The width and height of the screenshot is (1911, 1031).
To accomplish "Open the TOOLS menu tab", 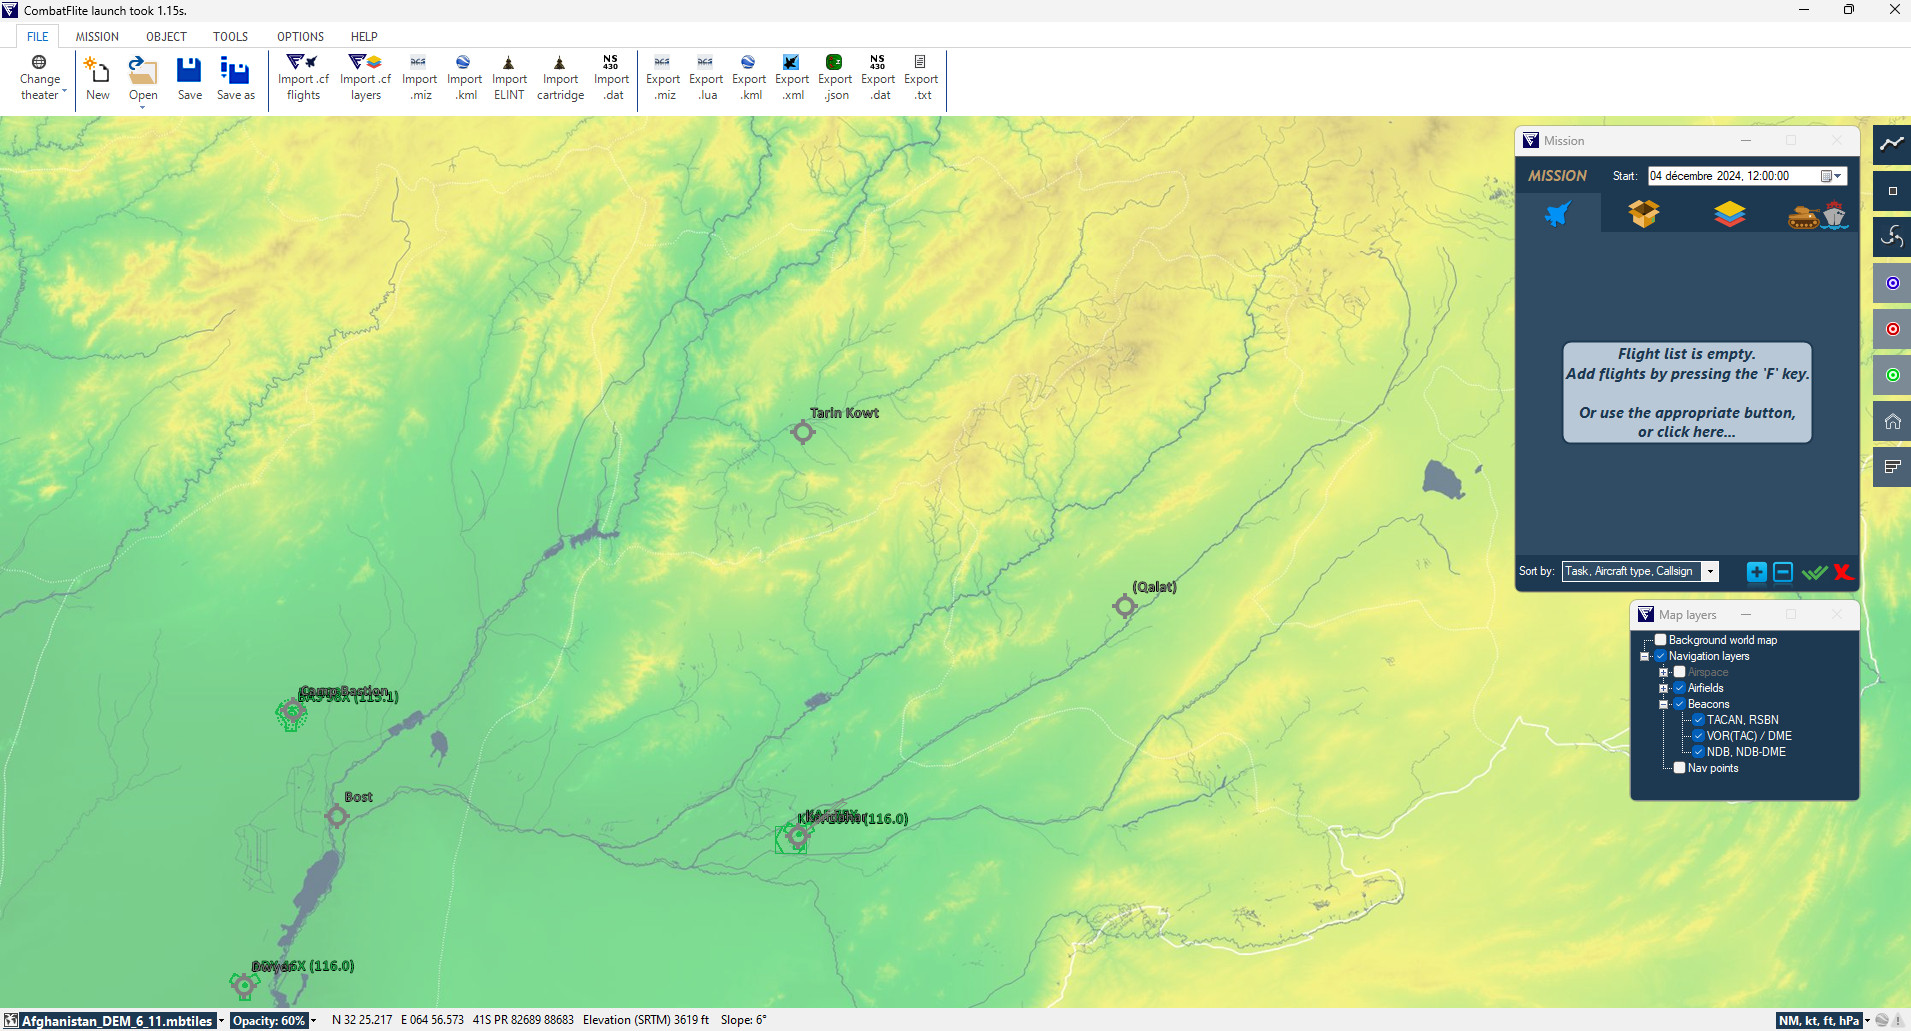I will click(x=230, y=37).
